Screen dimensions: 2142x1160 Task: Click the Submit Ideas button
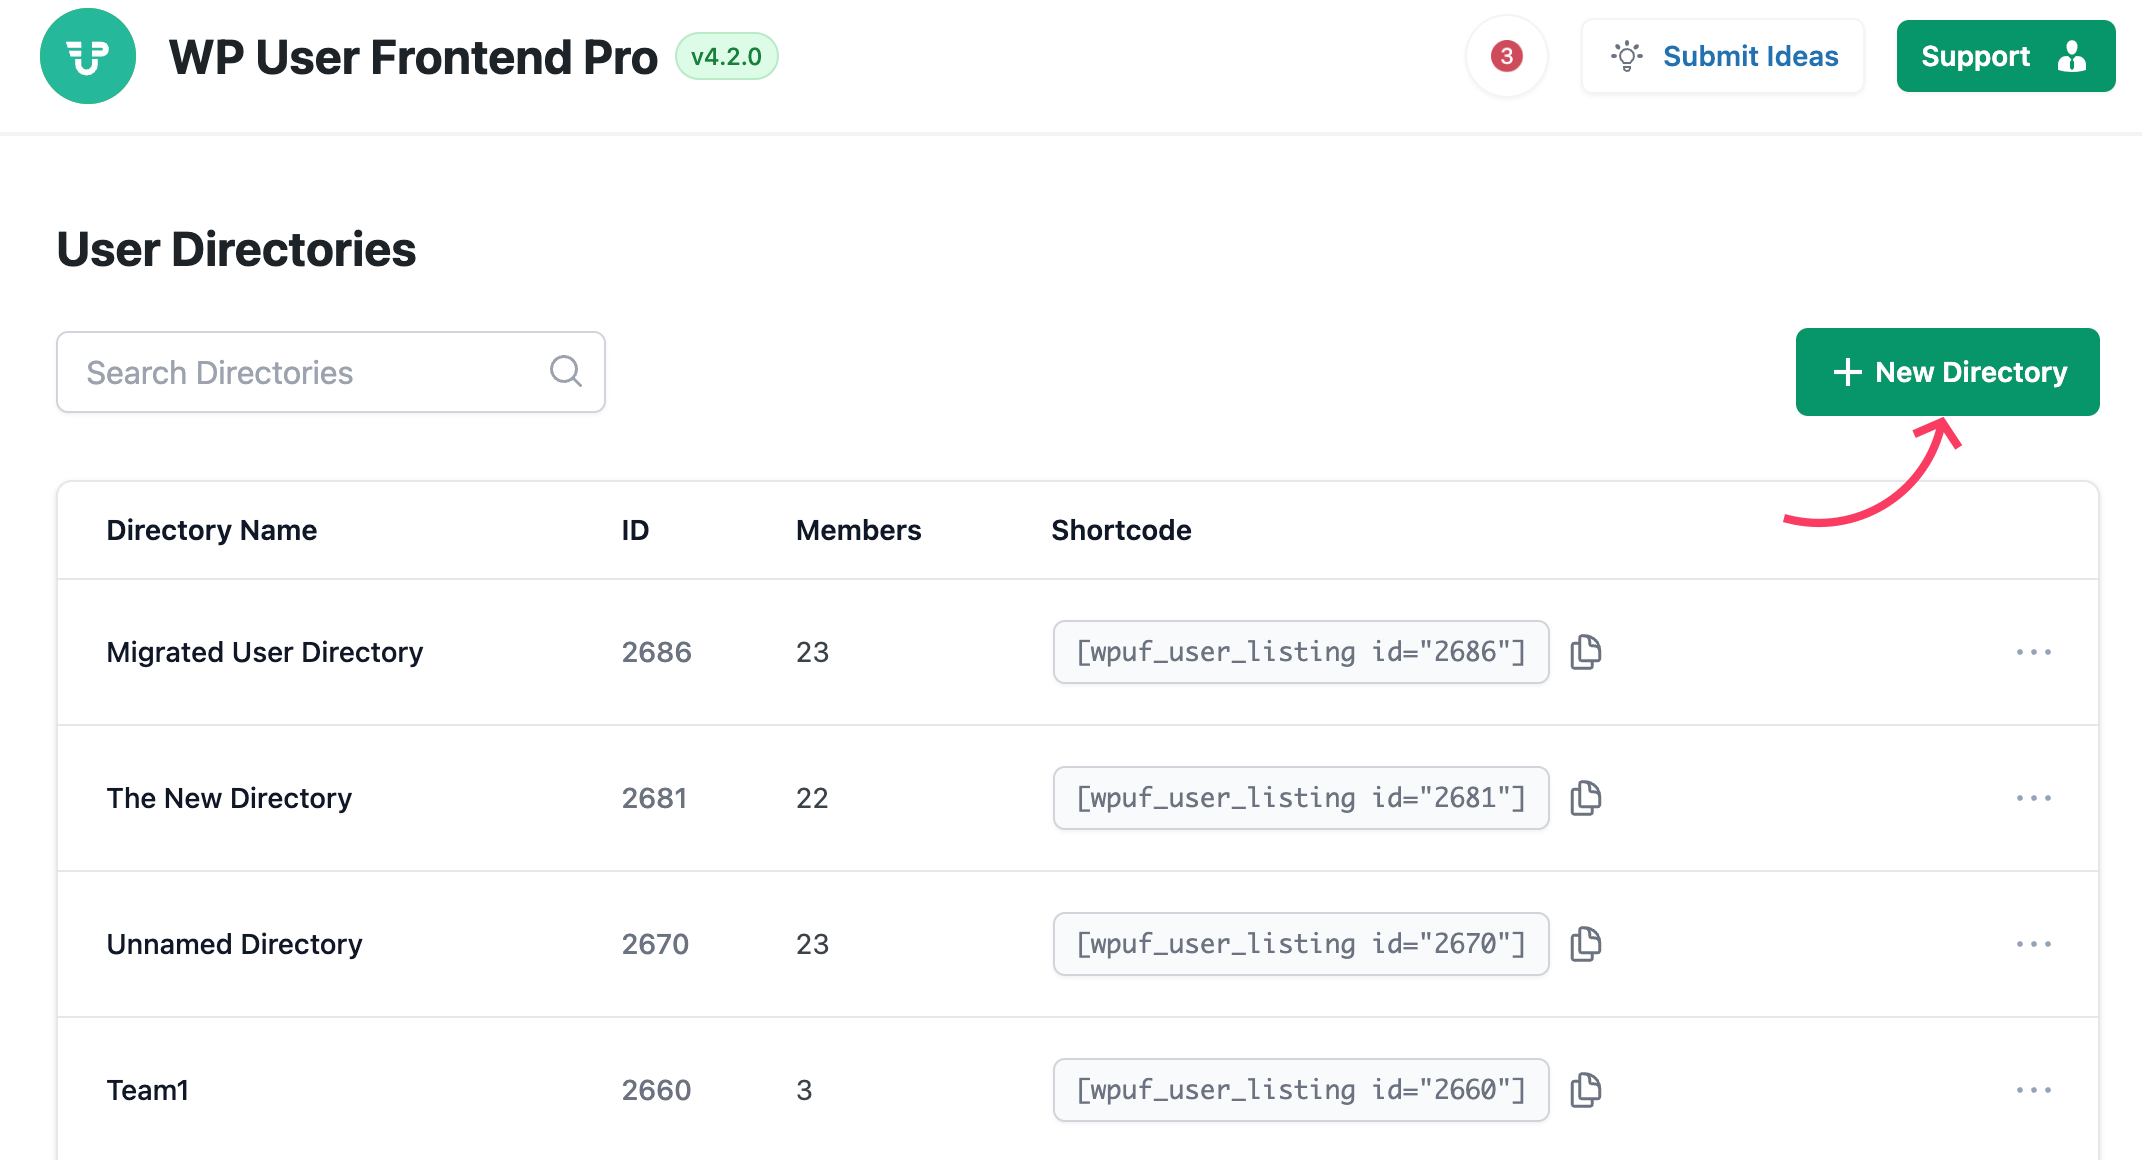coord(1722,56)
